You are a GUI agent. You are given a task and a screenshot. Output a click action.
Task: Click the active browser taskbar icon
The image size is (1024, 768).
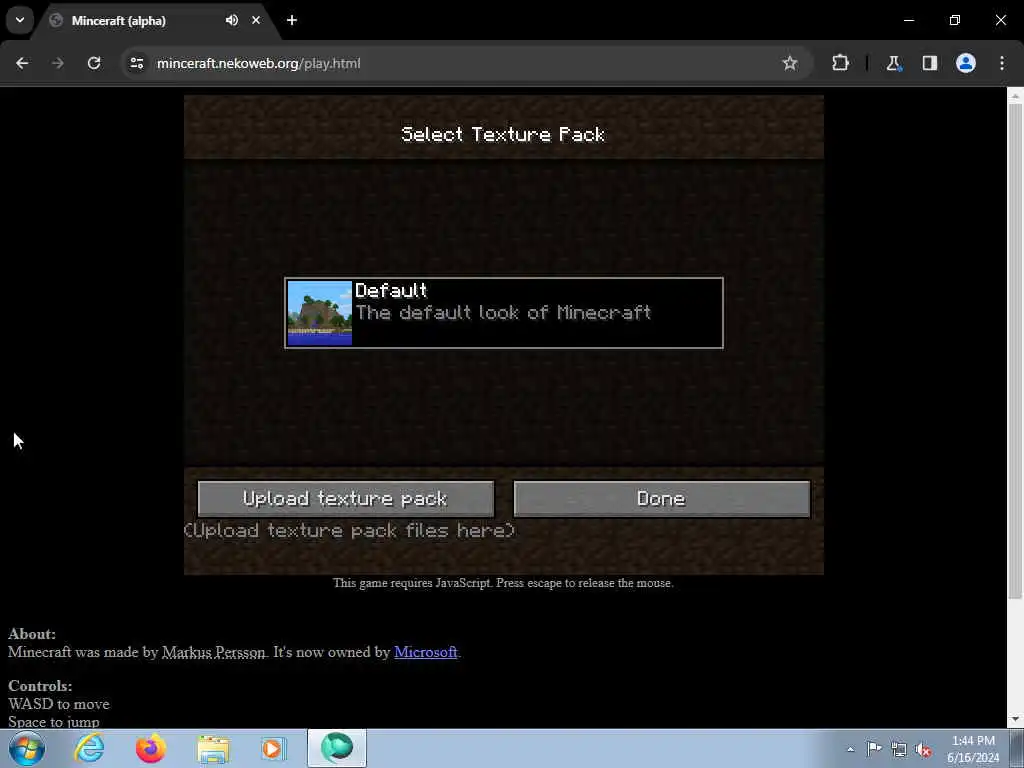point(336,748)
